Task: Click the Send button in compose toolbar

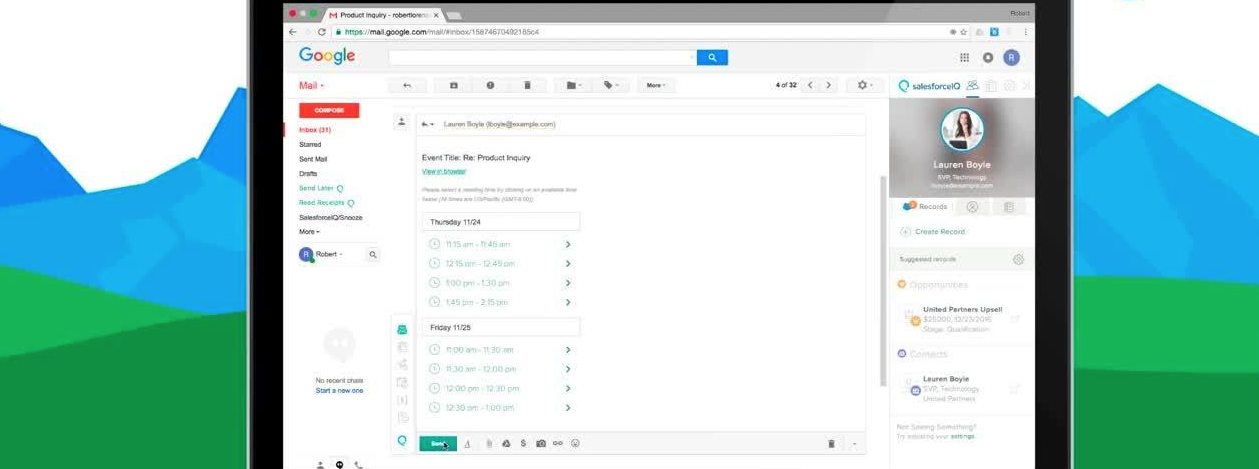Action: point(437,443)
